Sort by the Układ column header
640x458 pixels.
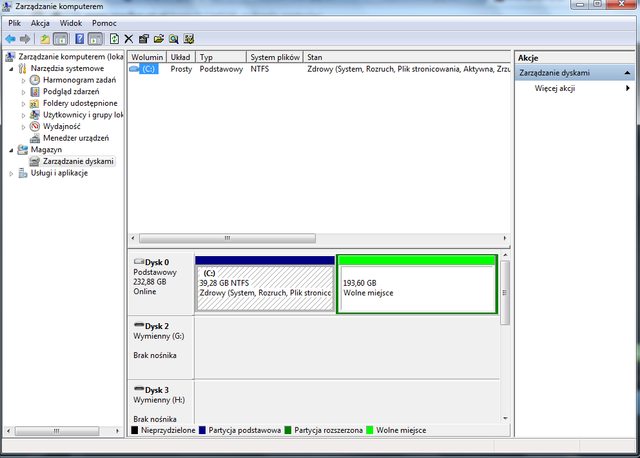point(181,57)
